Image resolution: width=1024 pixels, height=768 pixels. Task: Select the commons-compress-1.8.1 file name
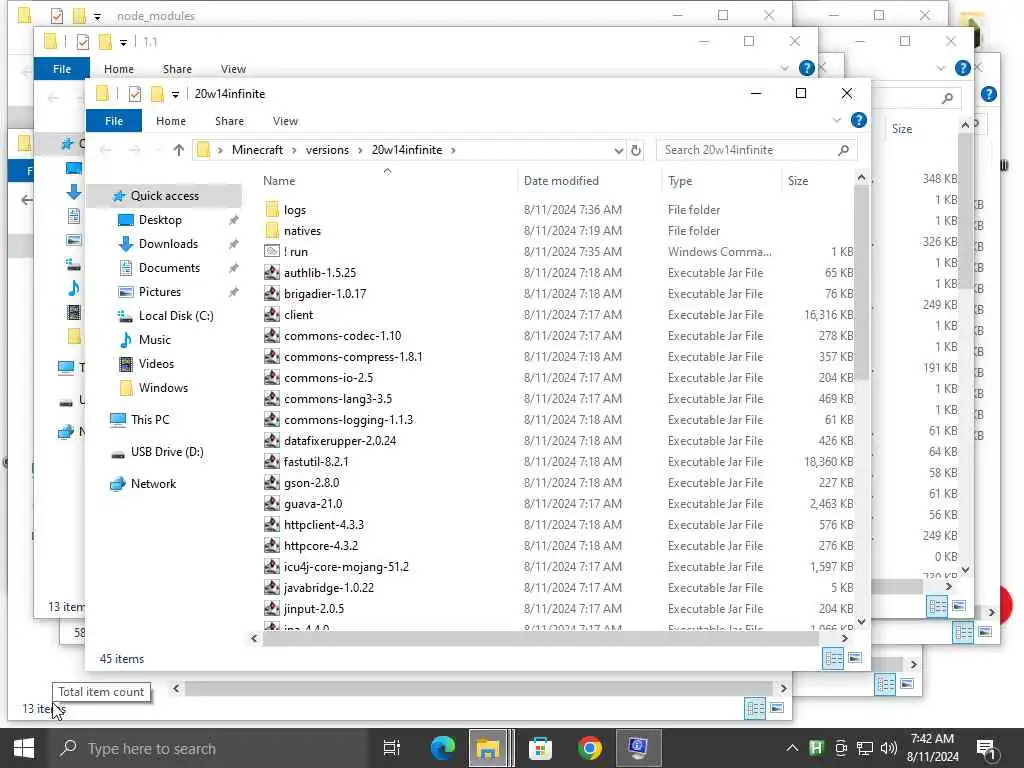[353, 357]
